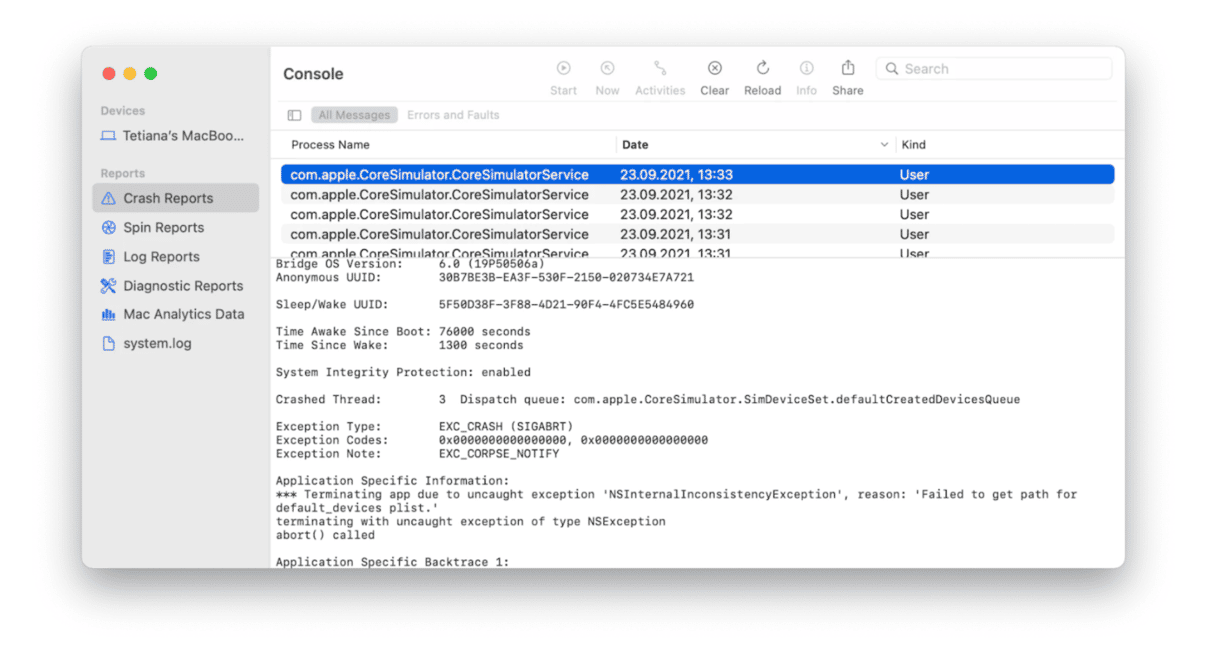Viewport: 1216px width, 654px height.
Task: Sort by Process Name column header
Action: (x=330, y=145)
